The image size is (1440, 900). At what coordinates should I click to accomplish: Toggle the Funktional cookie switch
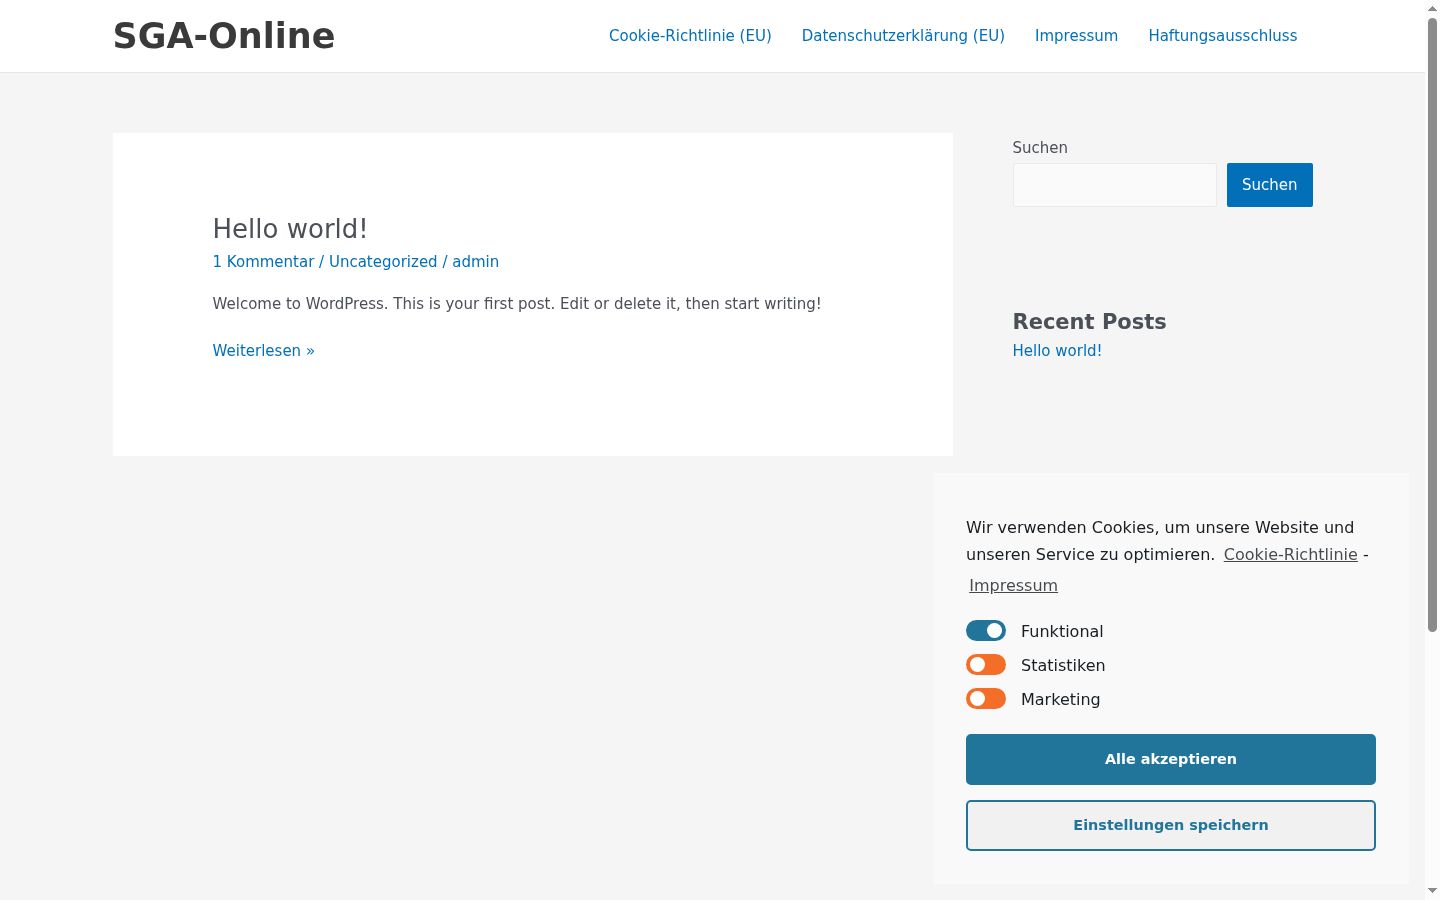pyautogui.click(x=986, y=631)
